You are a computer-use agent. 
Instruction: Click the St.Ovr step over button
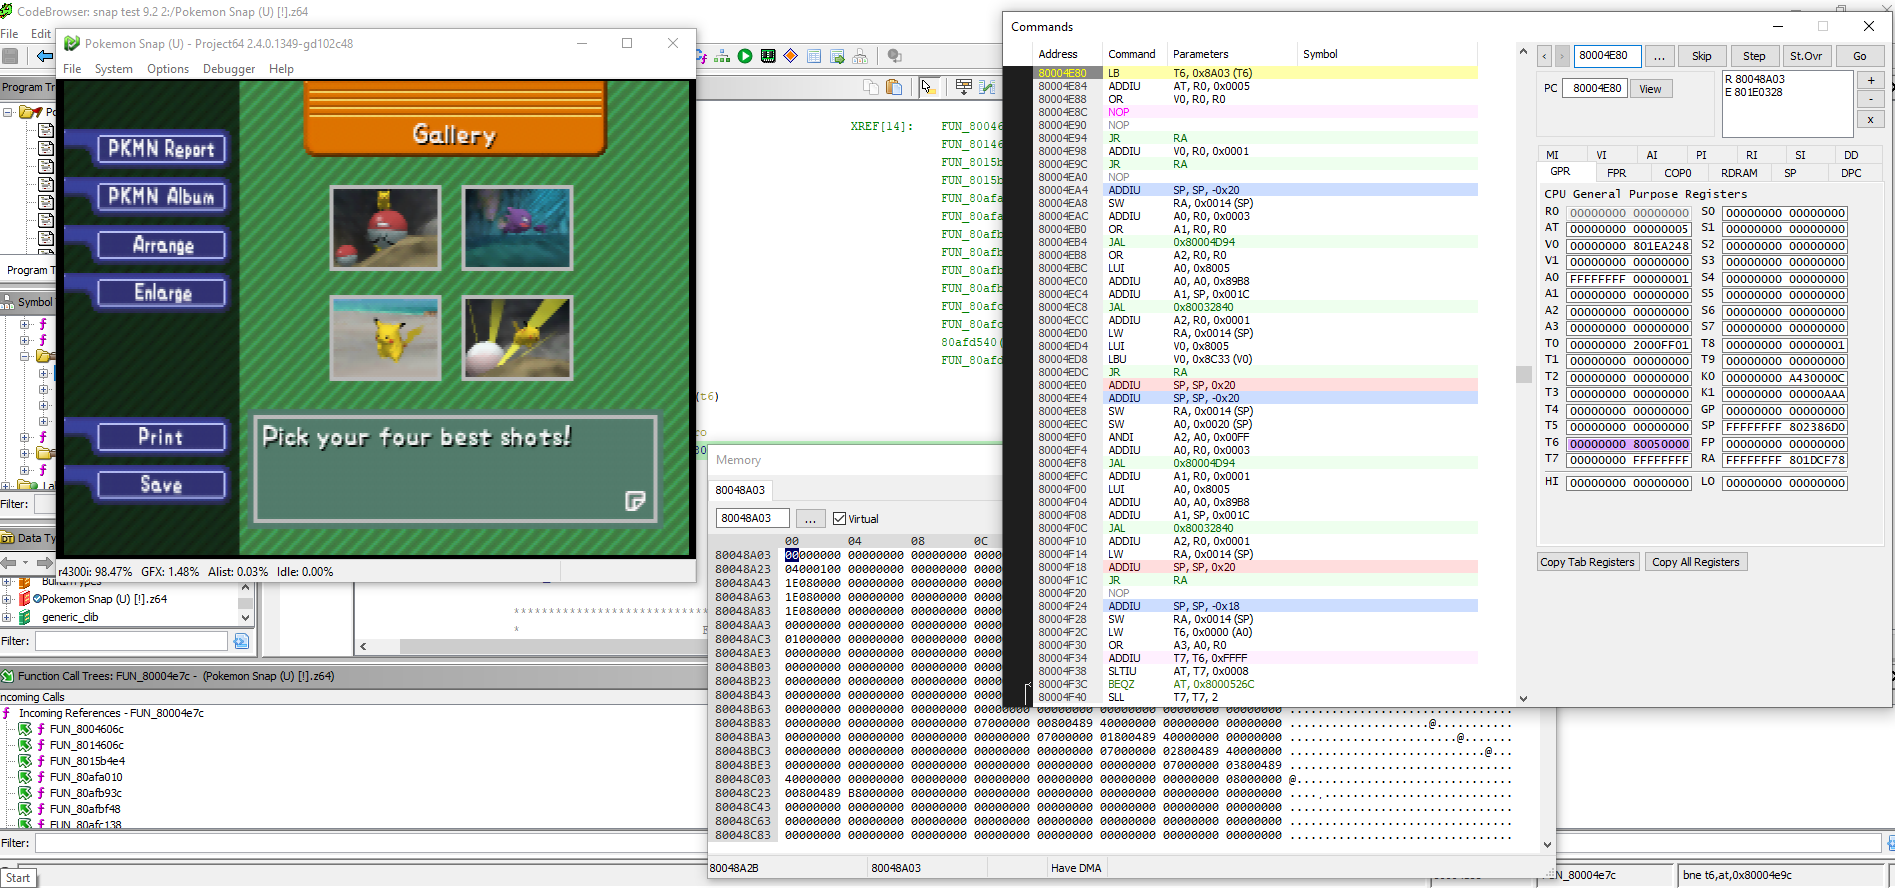click(1806, 56)
